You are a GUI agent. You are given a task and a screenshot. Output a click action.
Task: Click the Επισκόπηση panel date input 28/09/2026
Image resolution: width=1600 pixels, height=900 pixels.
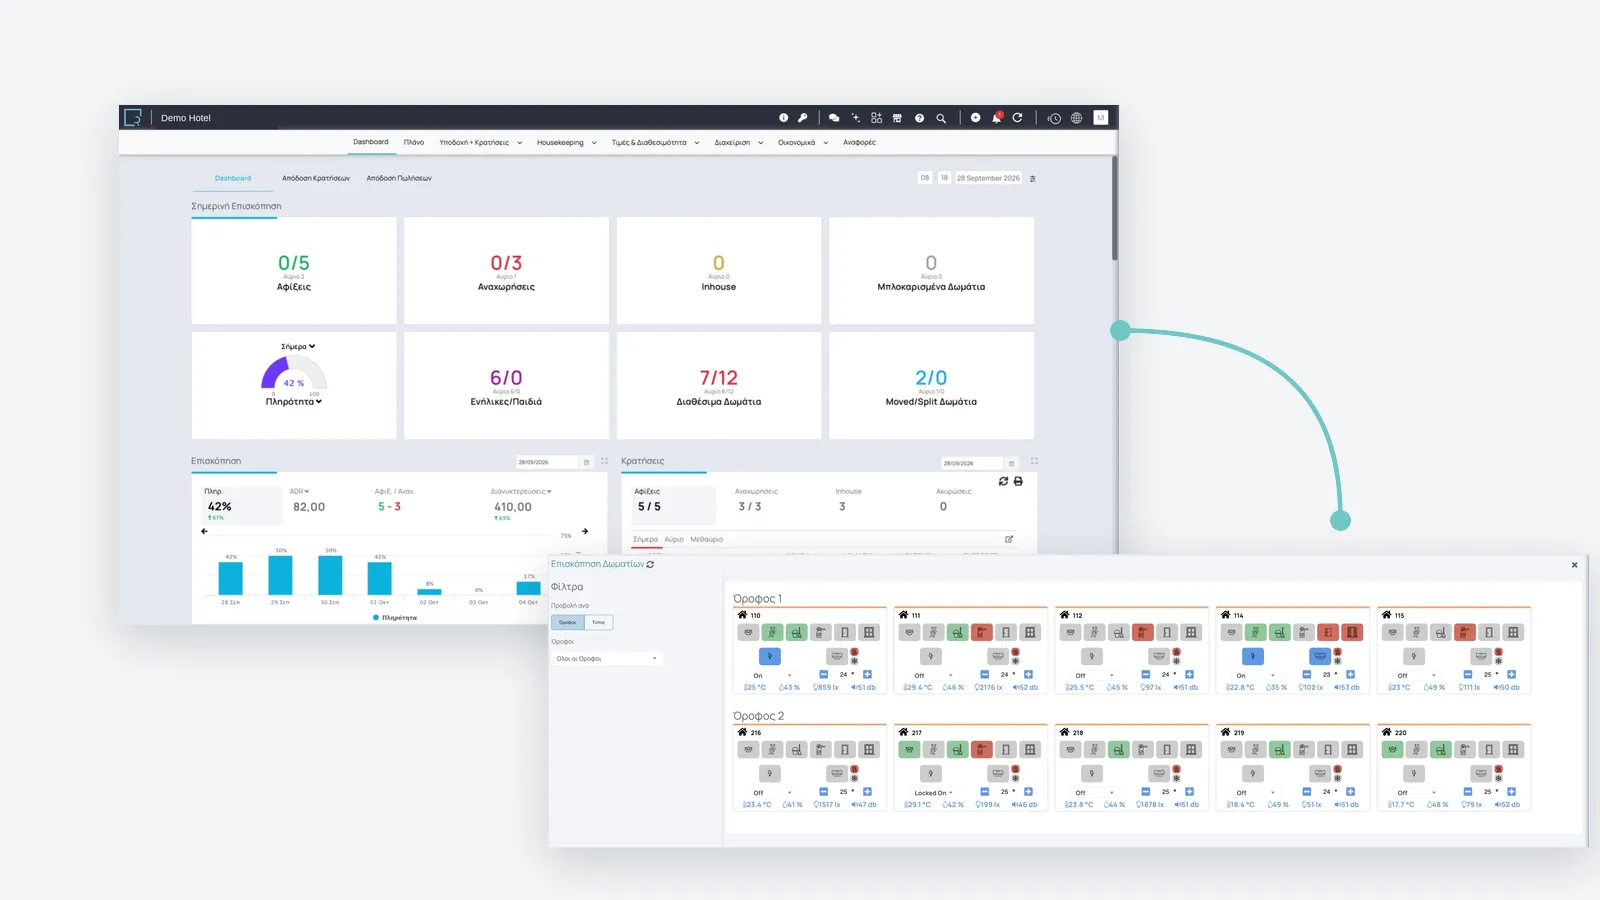pyautogui.click(x=547, y=462)
